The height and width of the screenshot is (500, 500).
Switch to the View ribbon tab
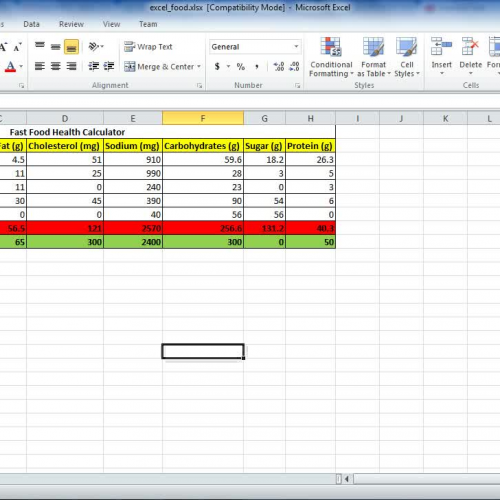[111, 24]
